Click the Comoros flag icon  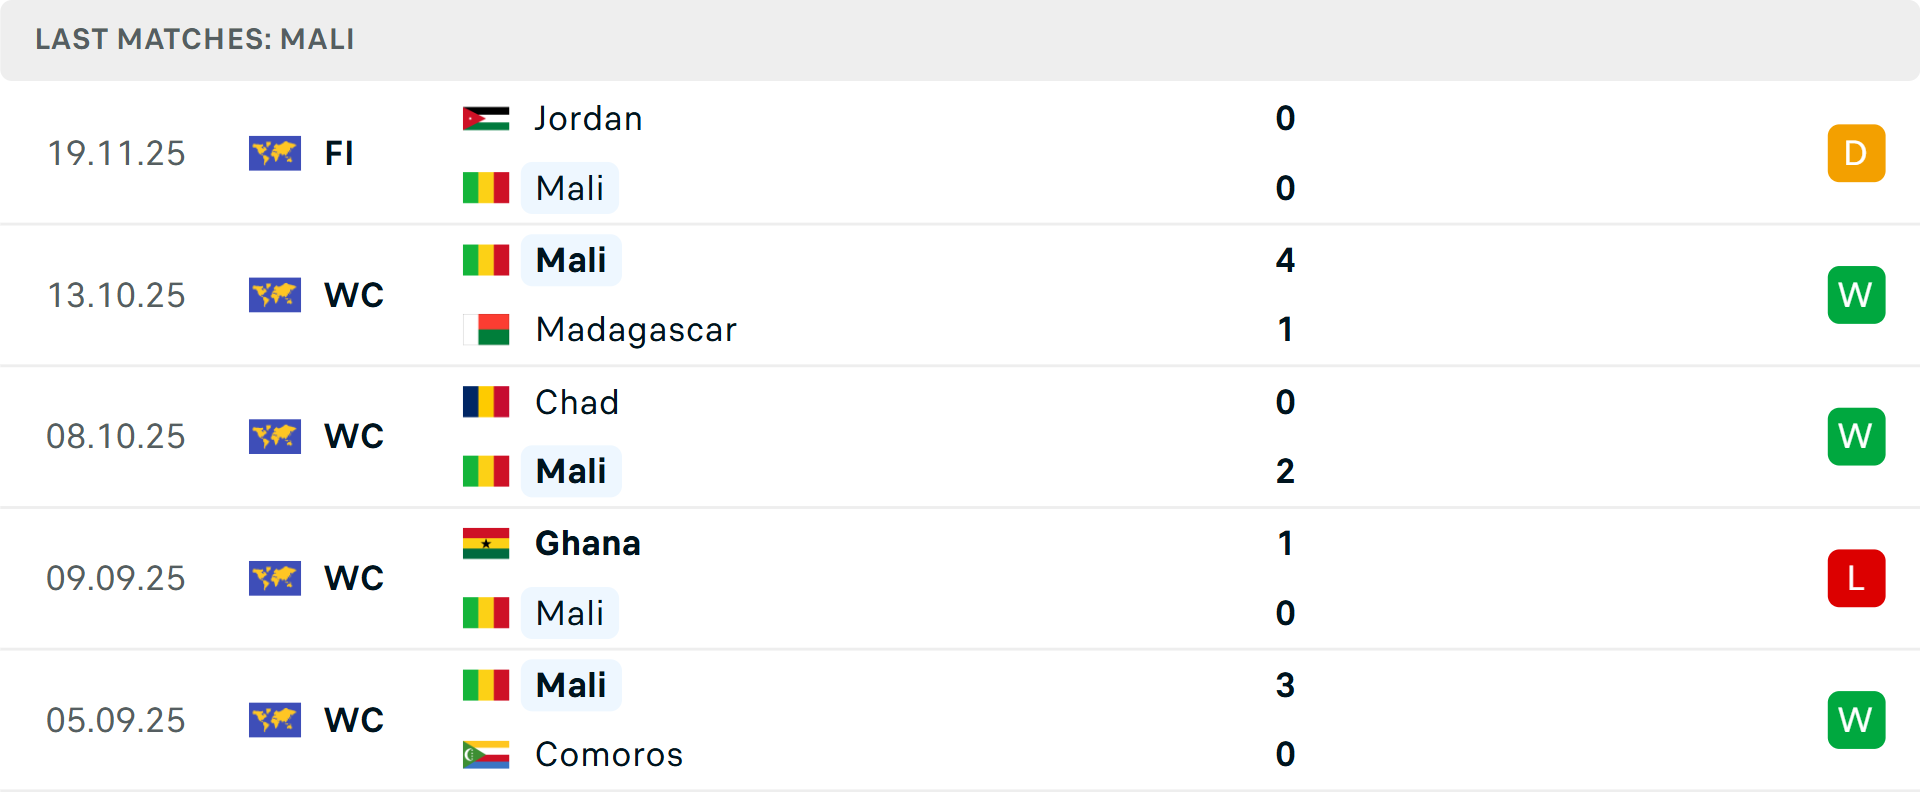(x=486, y=754)
